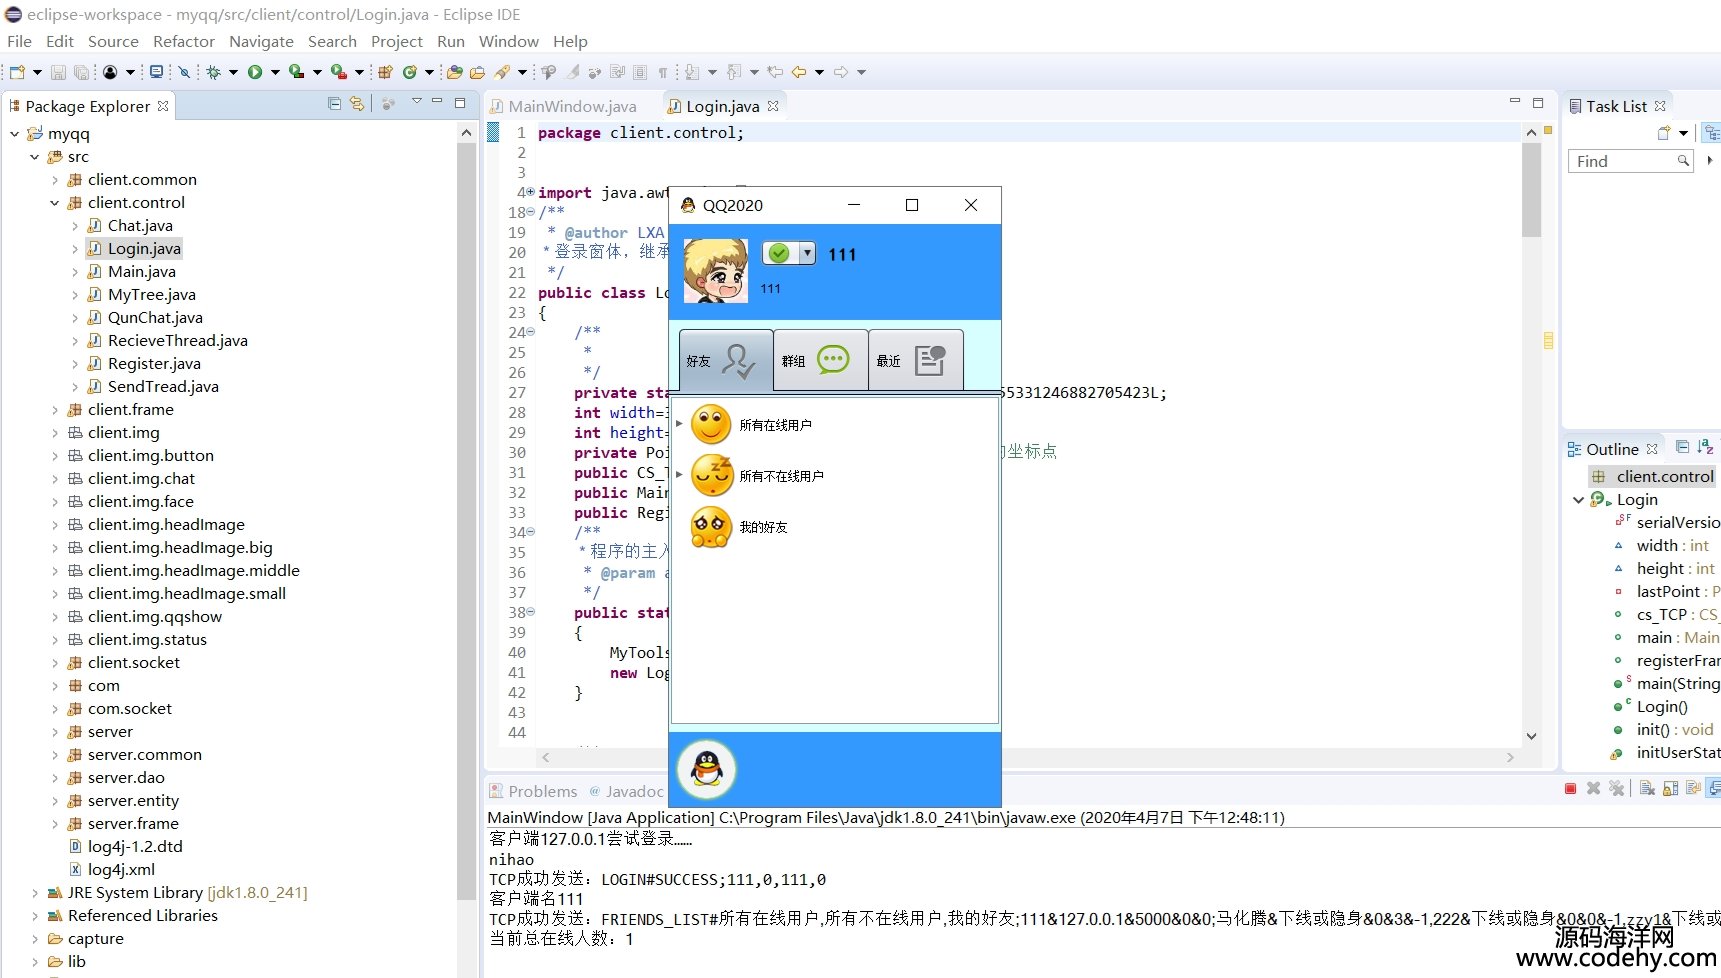Click the user avatar in QQ2020 window
This screenshot has height=978, width=1721.
[x=715, y=271]
